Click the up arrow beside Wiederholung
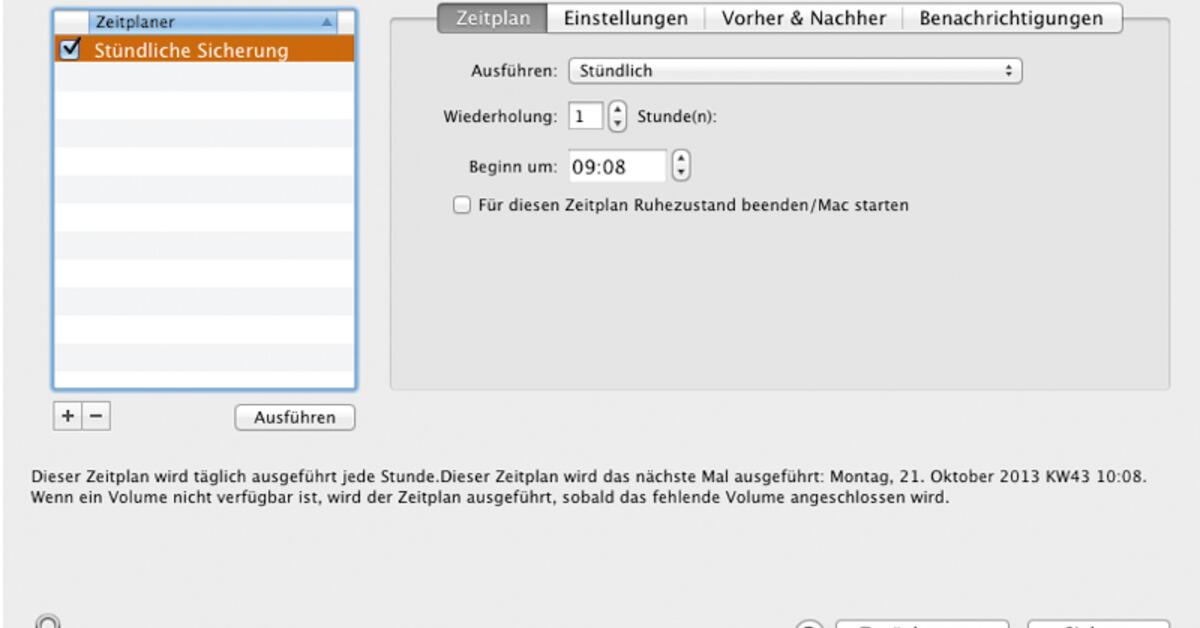 tap(618, 110)
